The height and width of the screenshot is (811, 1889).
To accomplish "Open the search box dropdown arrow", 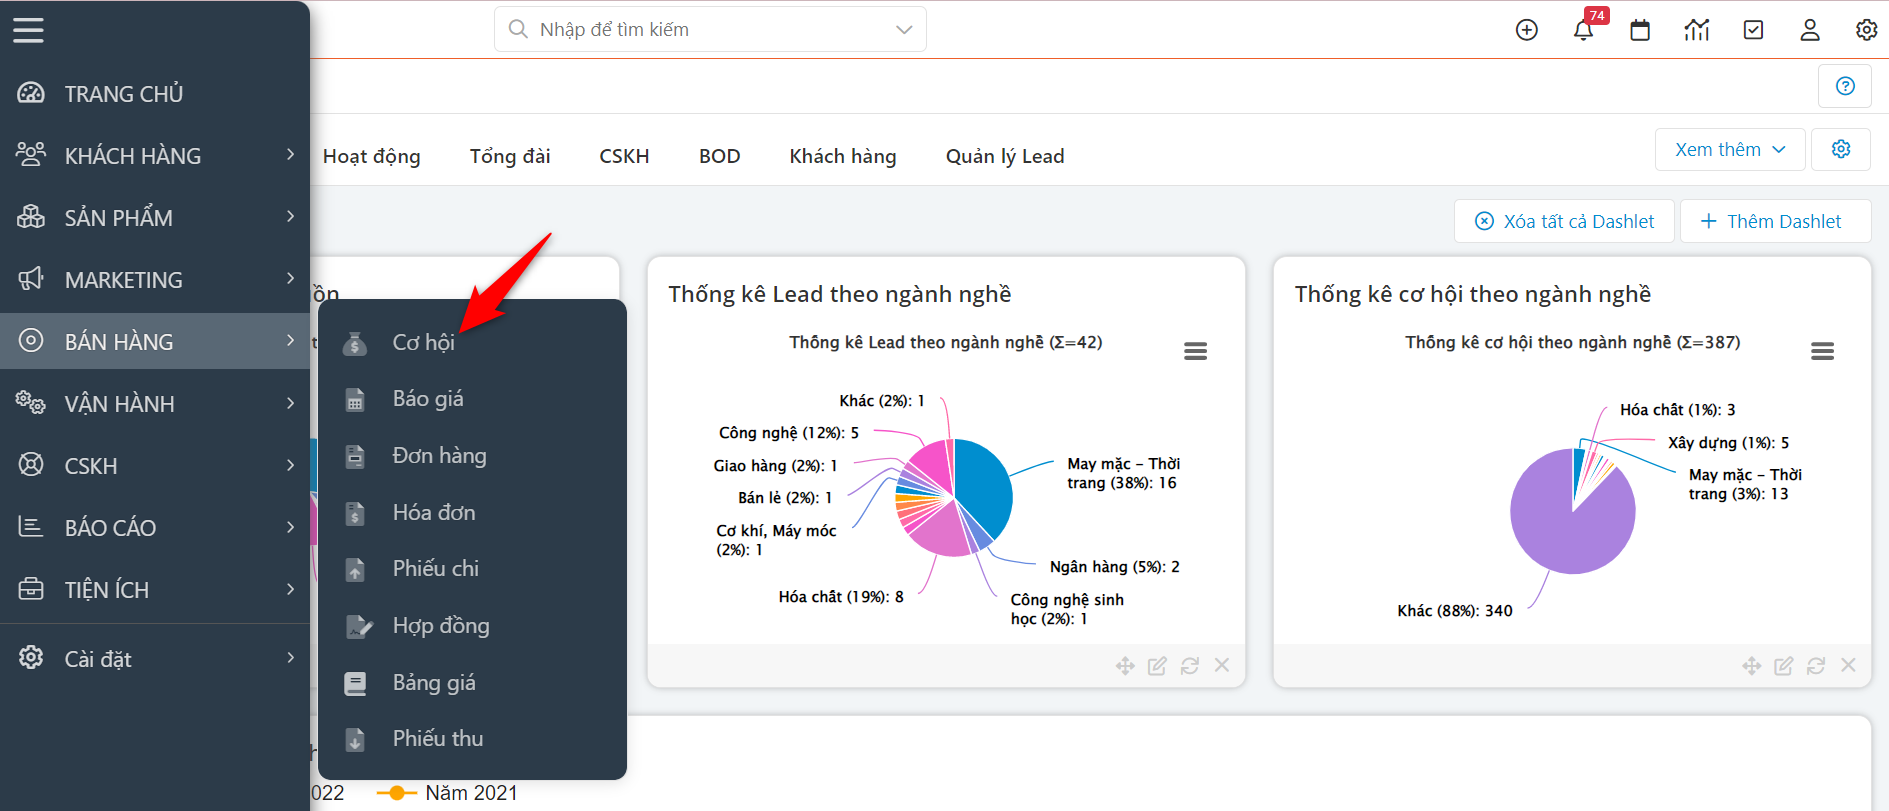I will coord(904,30).
